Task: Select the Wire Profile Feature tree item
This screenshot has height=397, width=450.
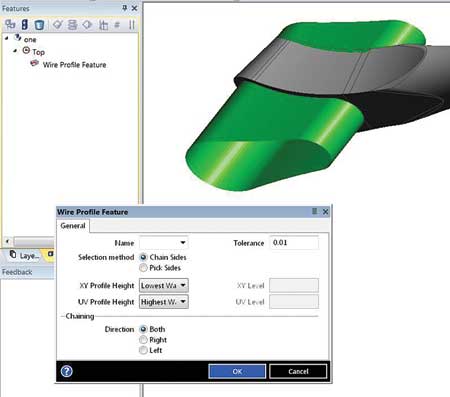Action: (x=74, y=65)
